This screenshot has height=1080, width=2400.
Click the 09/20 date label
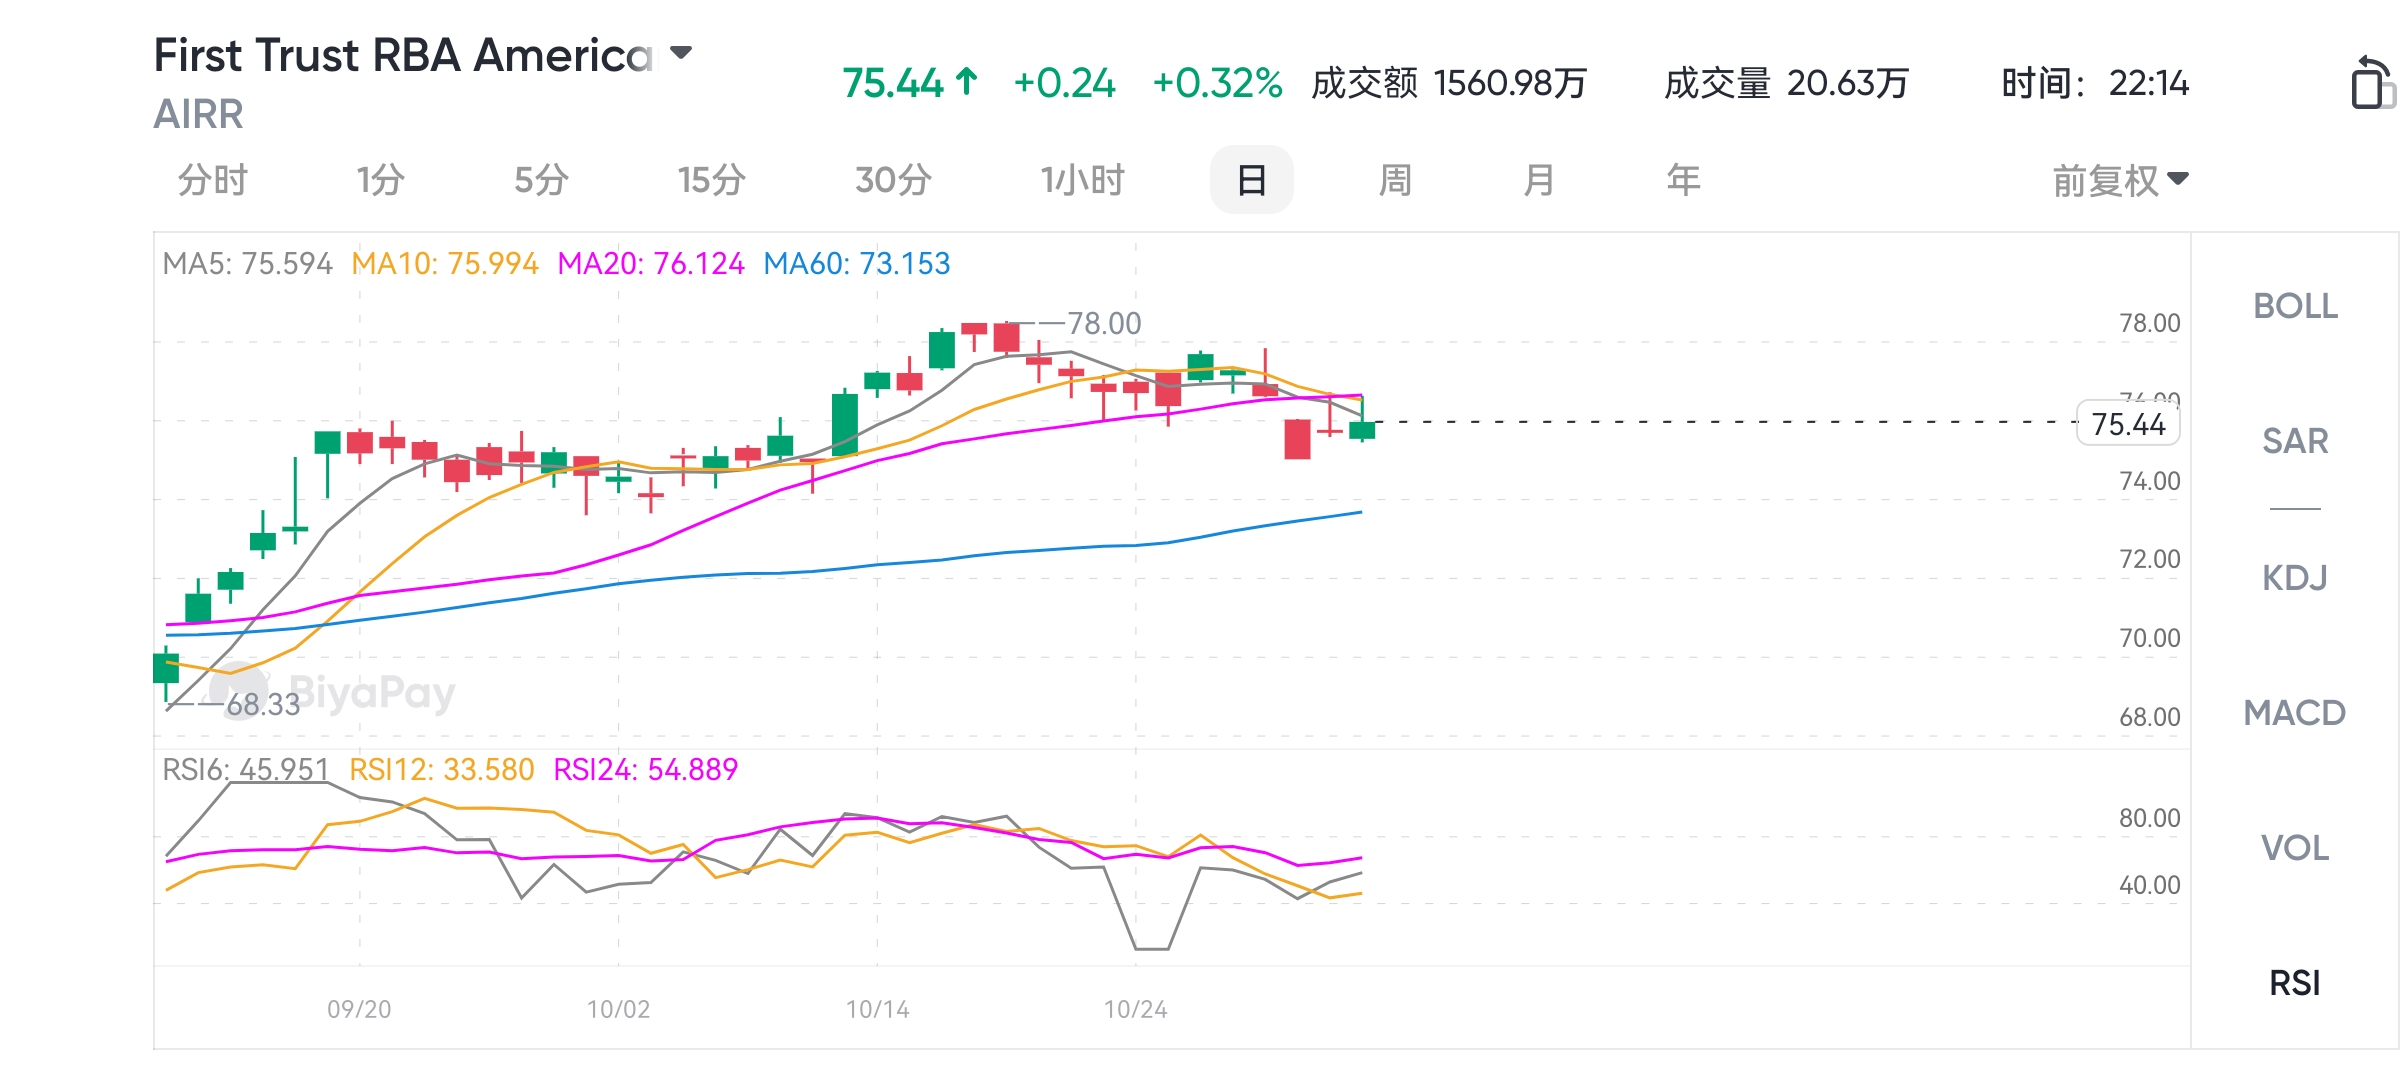[x=359, y=1009]
